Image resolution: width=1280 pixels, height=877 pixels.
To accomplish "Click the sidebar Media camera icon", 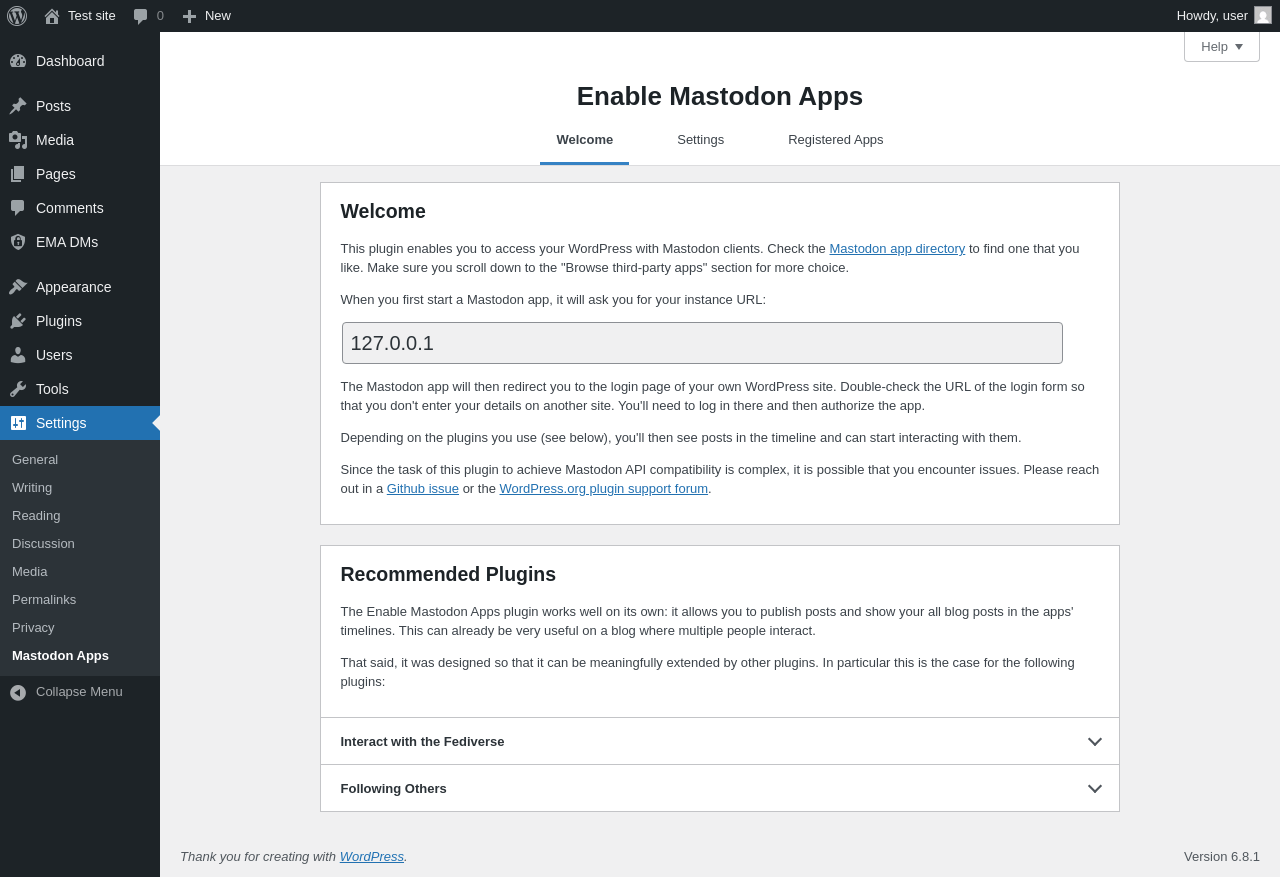I will pos(18,140).
